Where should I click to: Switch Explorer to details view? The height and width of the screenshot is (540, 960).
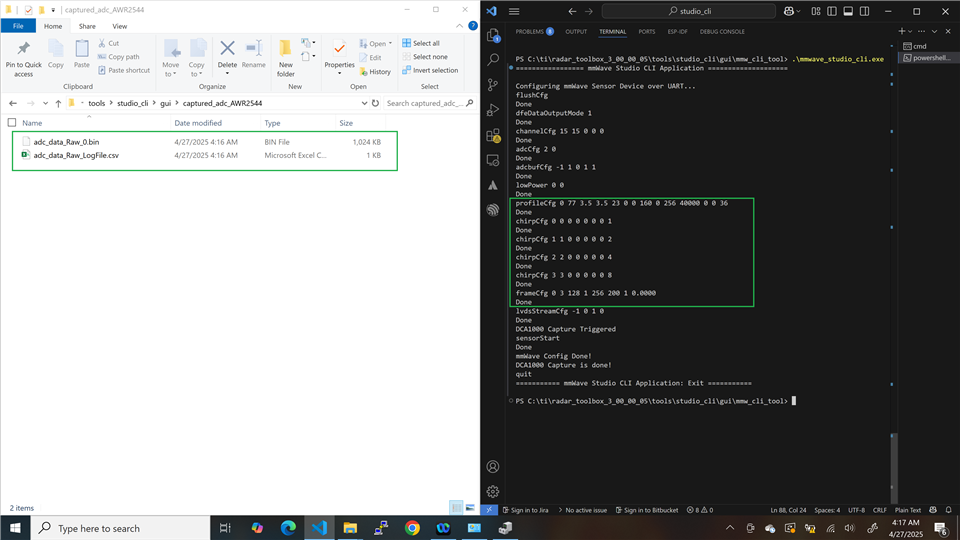[x=456, y=508]
